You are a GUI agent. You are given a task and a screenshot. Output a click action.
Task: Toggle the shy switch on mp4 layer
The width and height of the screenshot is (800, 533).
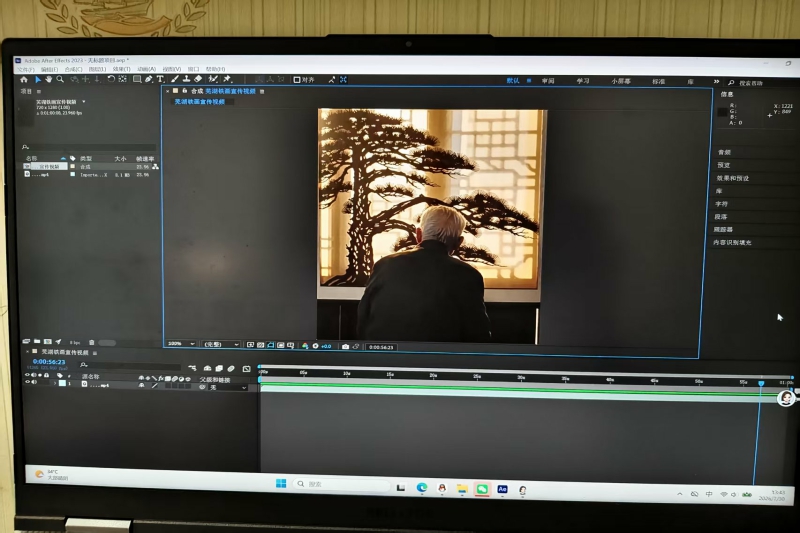[x=141, y=386]
